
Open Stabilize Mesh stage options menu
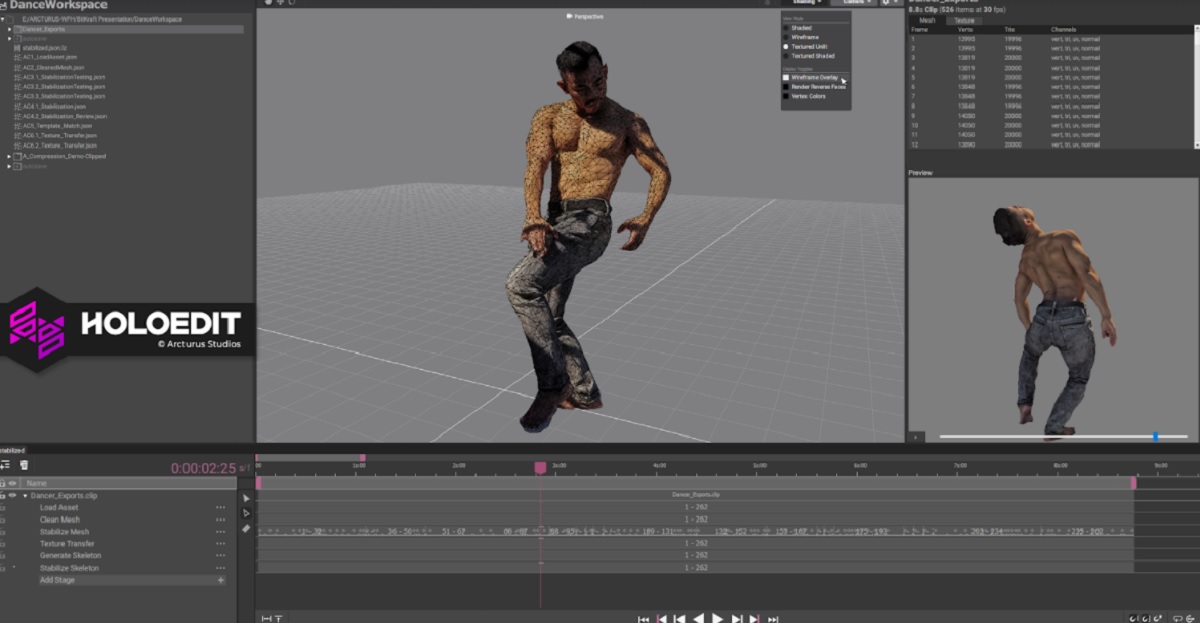pyautogui.click(x=220, y=532)
